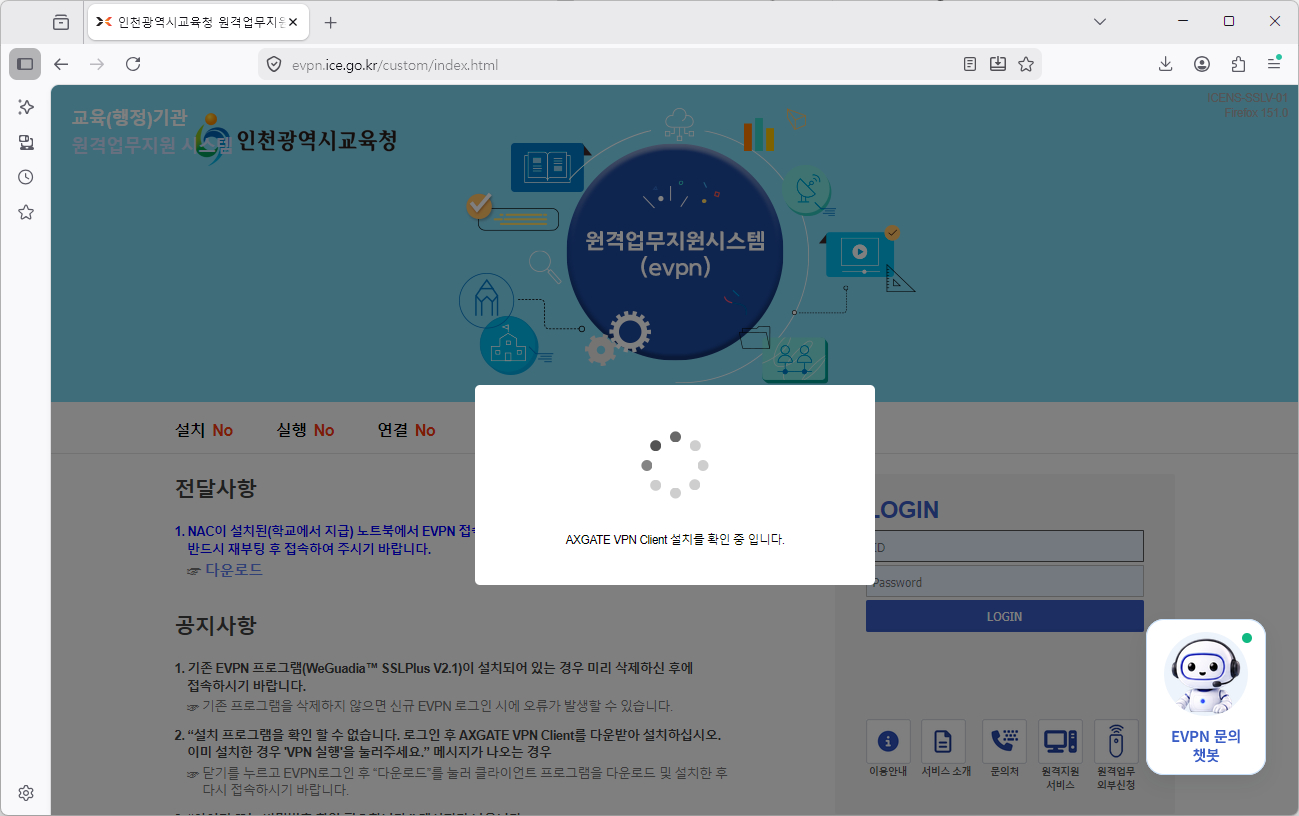This screenshot has height=816, width=1299.
Task: Open the Firefox View icon
Action: coord(61,22)
